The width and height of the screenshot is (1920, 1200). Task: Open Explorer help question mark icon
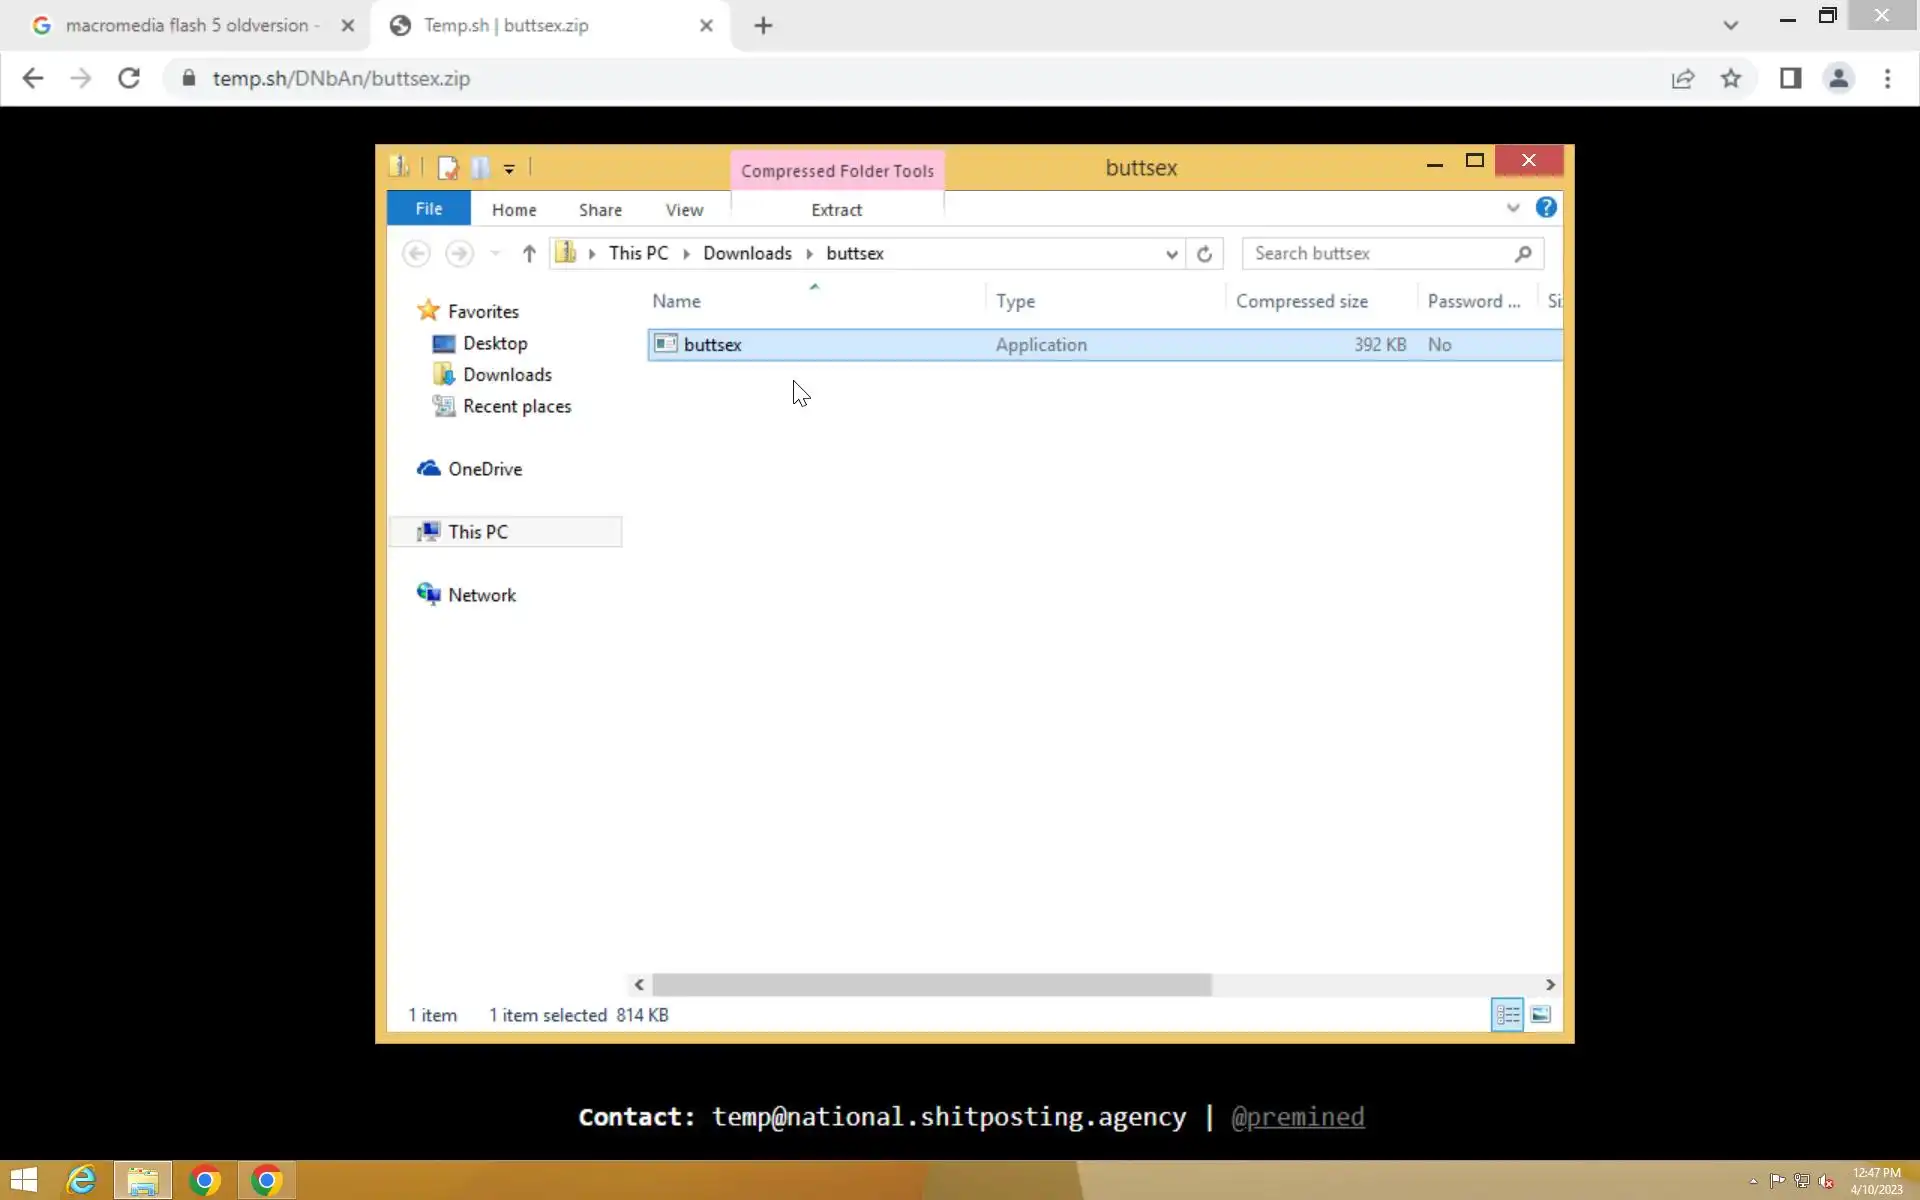[1546, 208]
